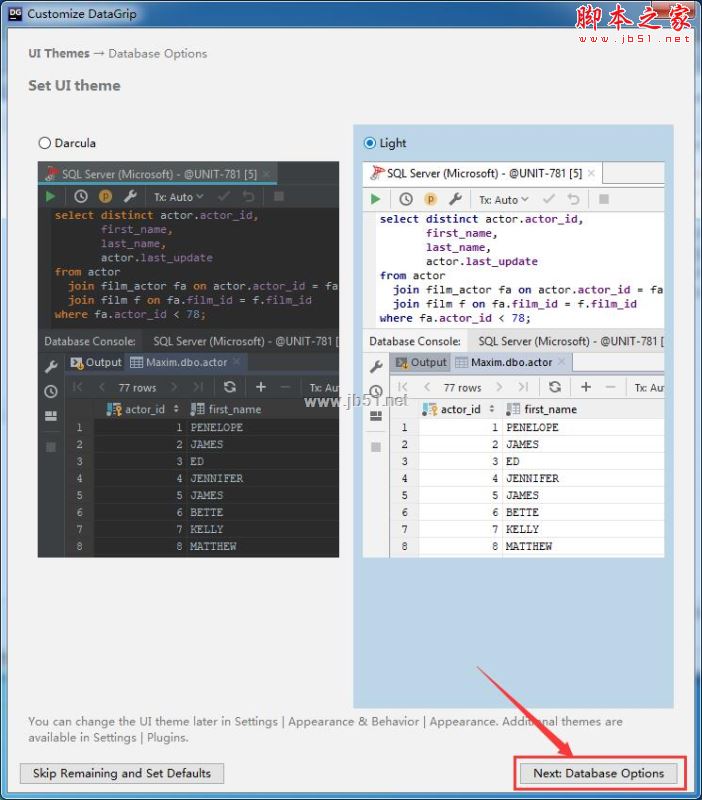Click toolbar wrench settings icon in Darcula preview

pyautogui.click(x=130, y=196)
